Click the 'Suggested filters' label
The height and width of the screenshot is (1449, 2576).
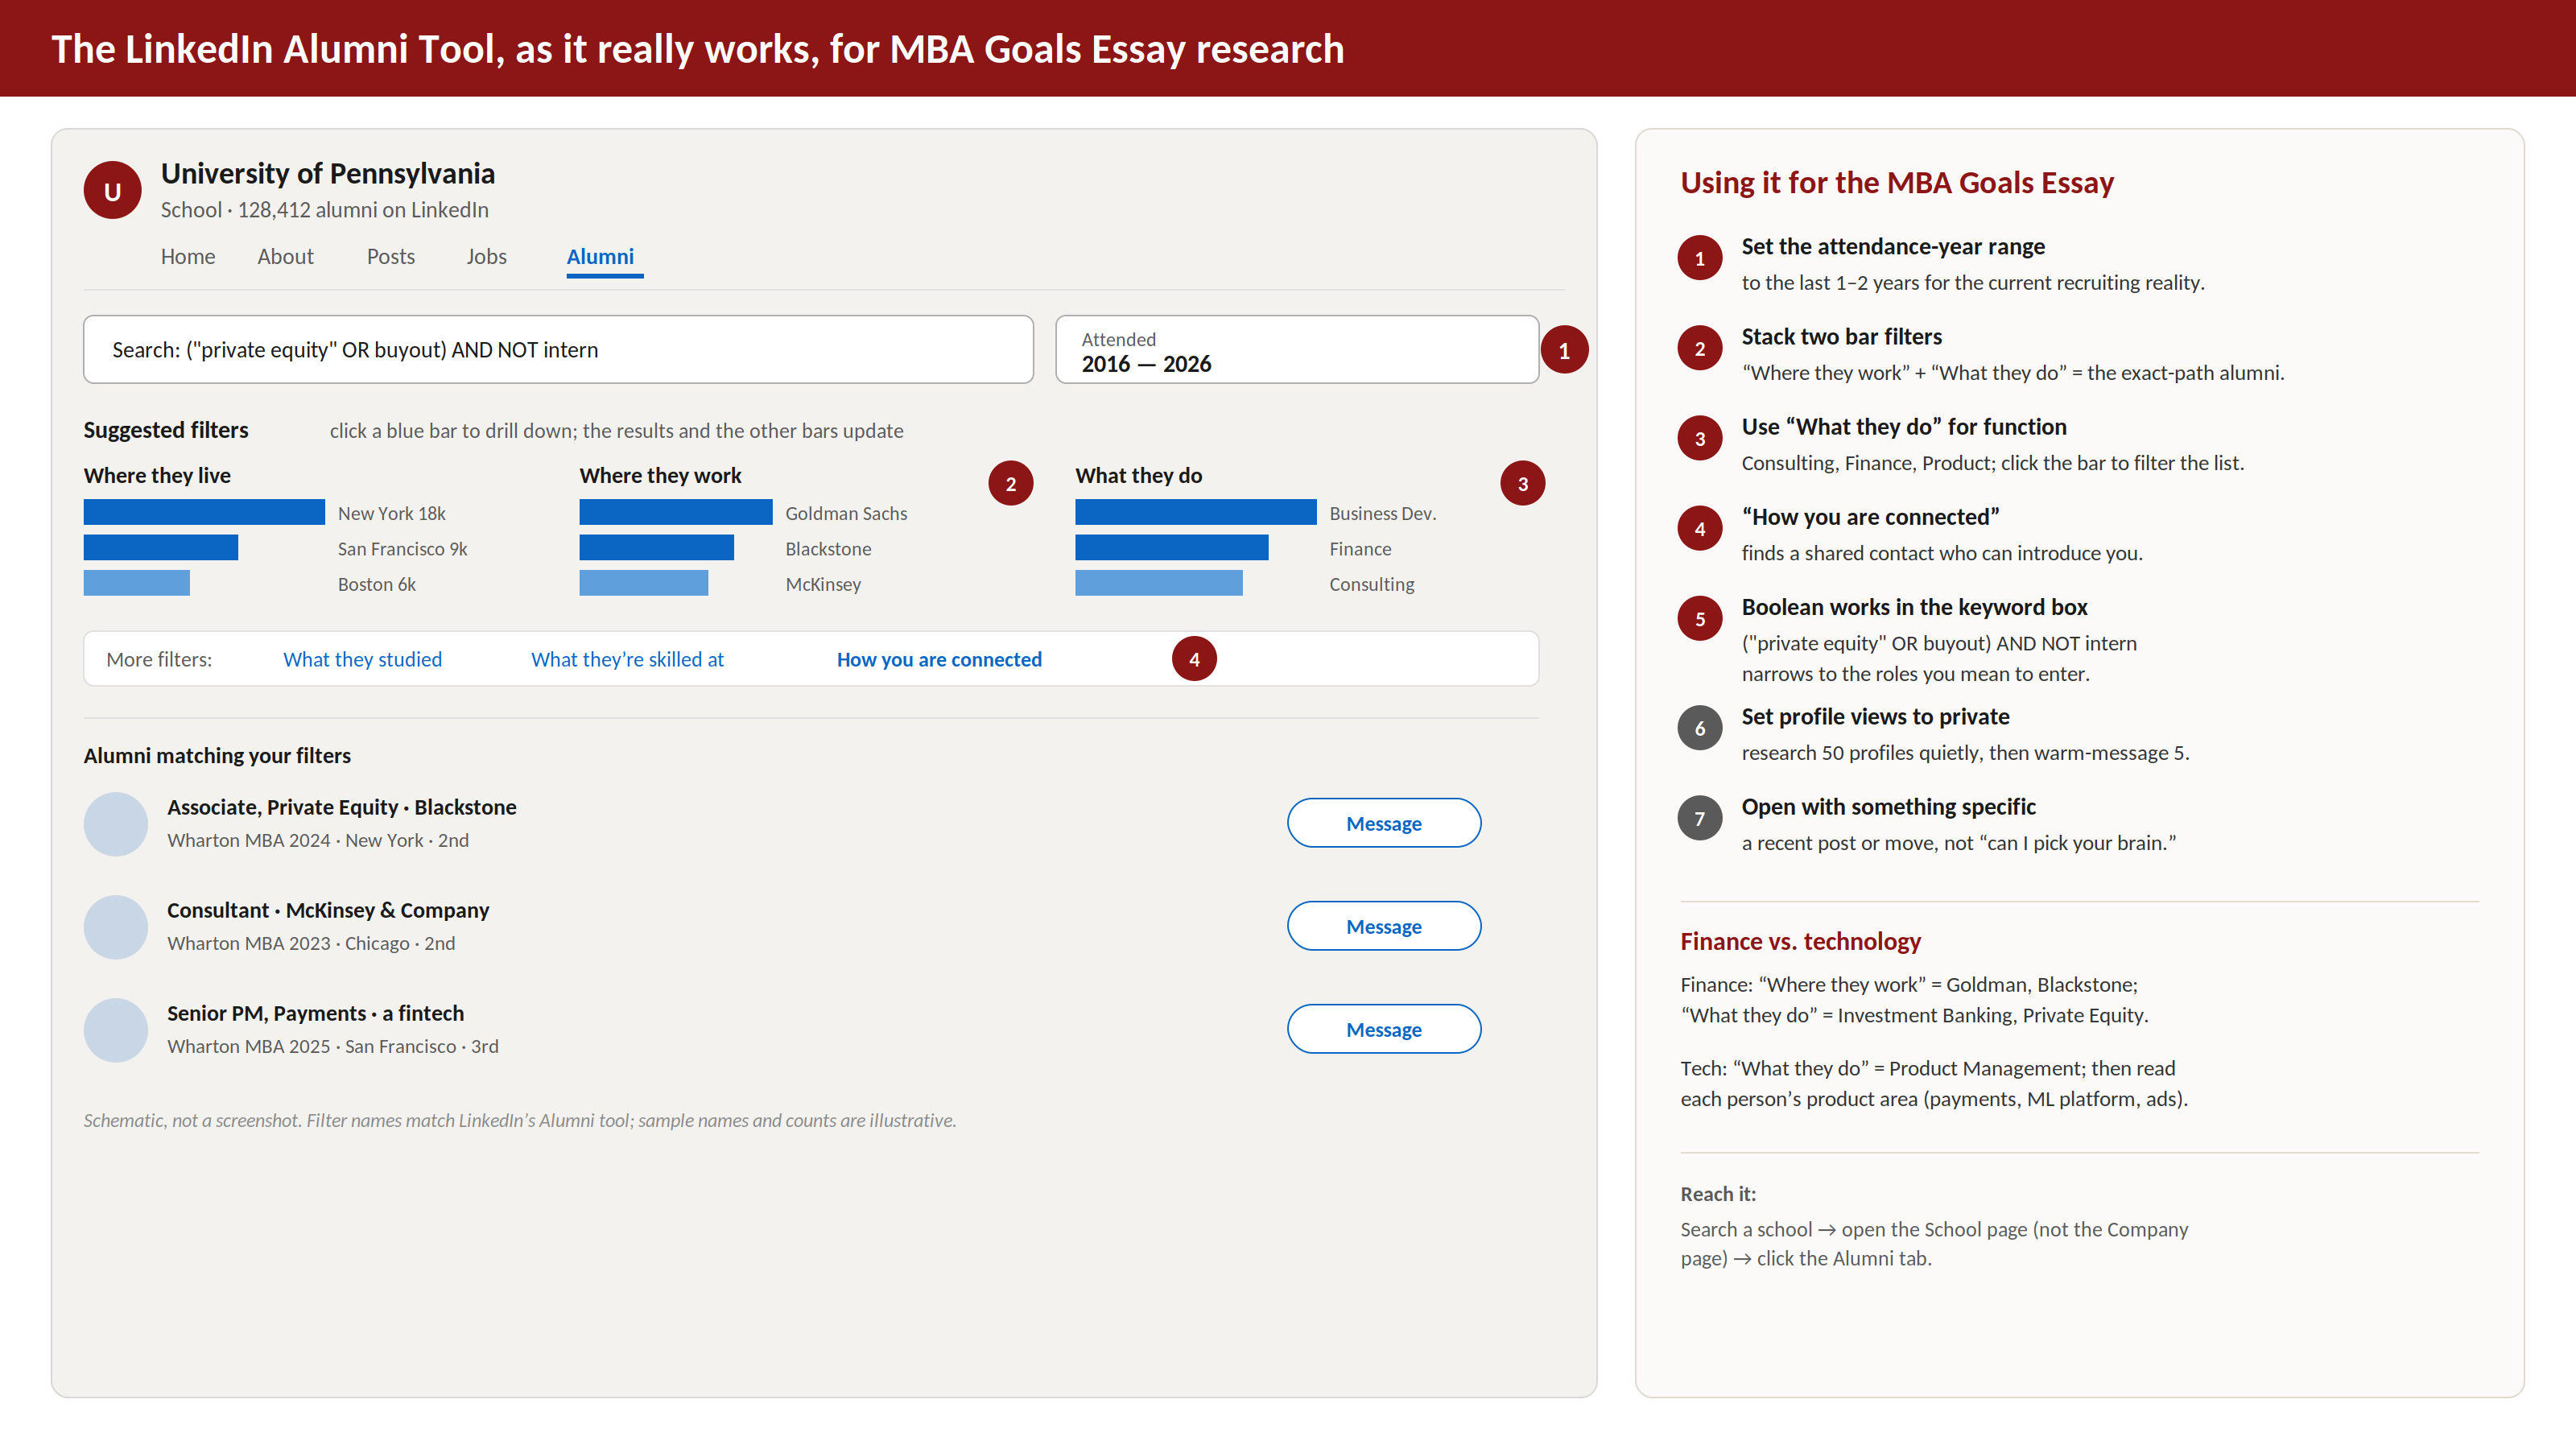coord(166,429)
